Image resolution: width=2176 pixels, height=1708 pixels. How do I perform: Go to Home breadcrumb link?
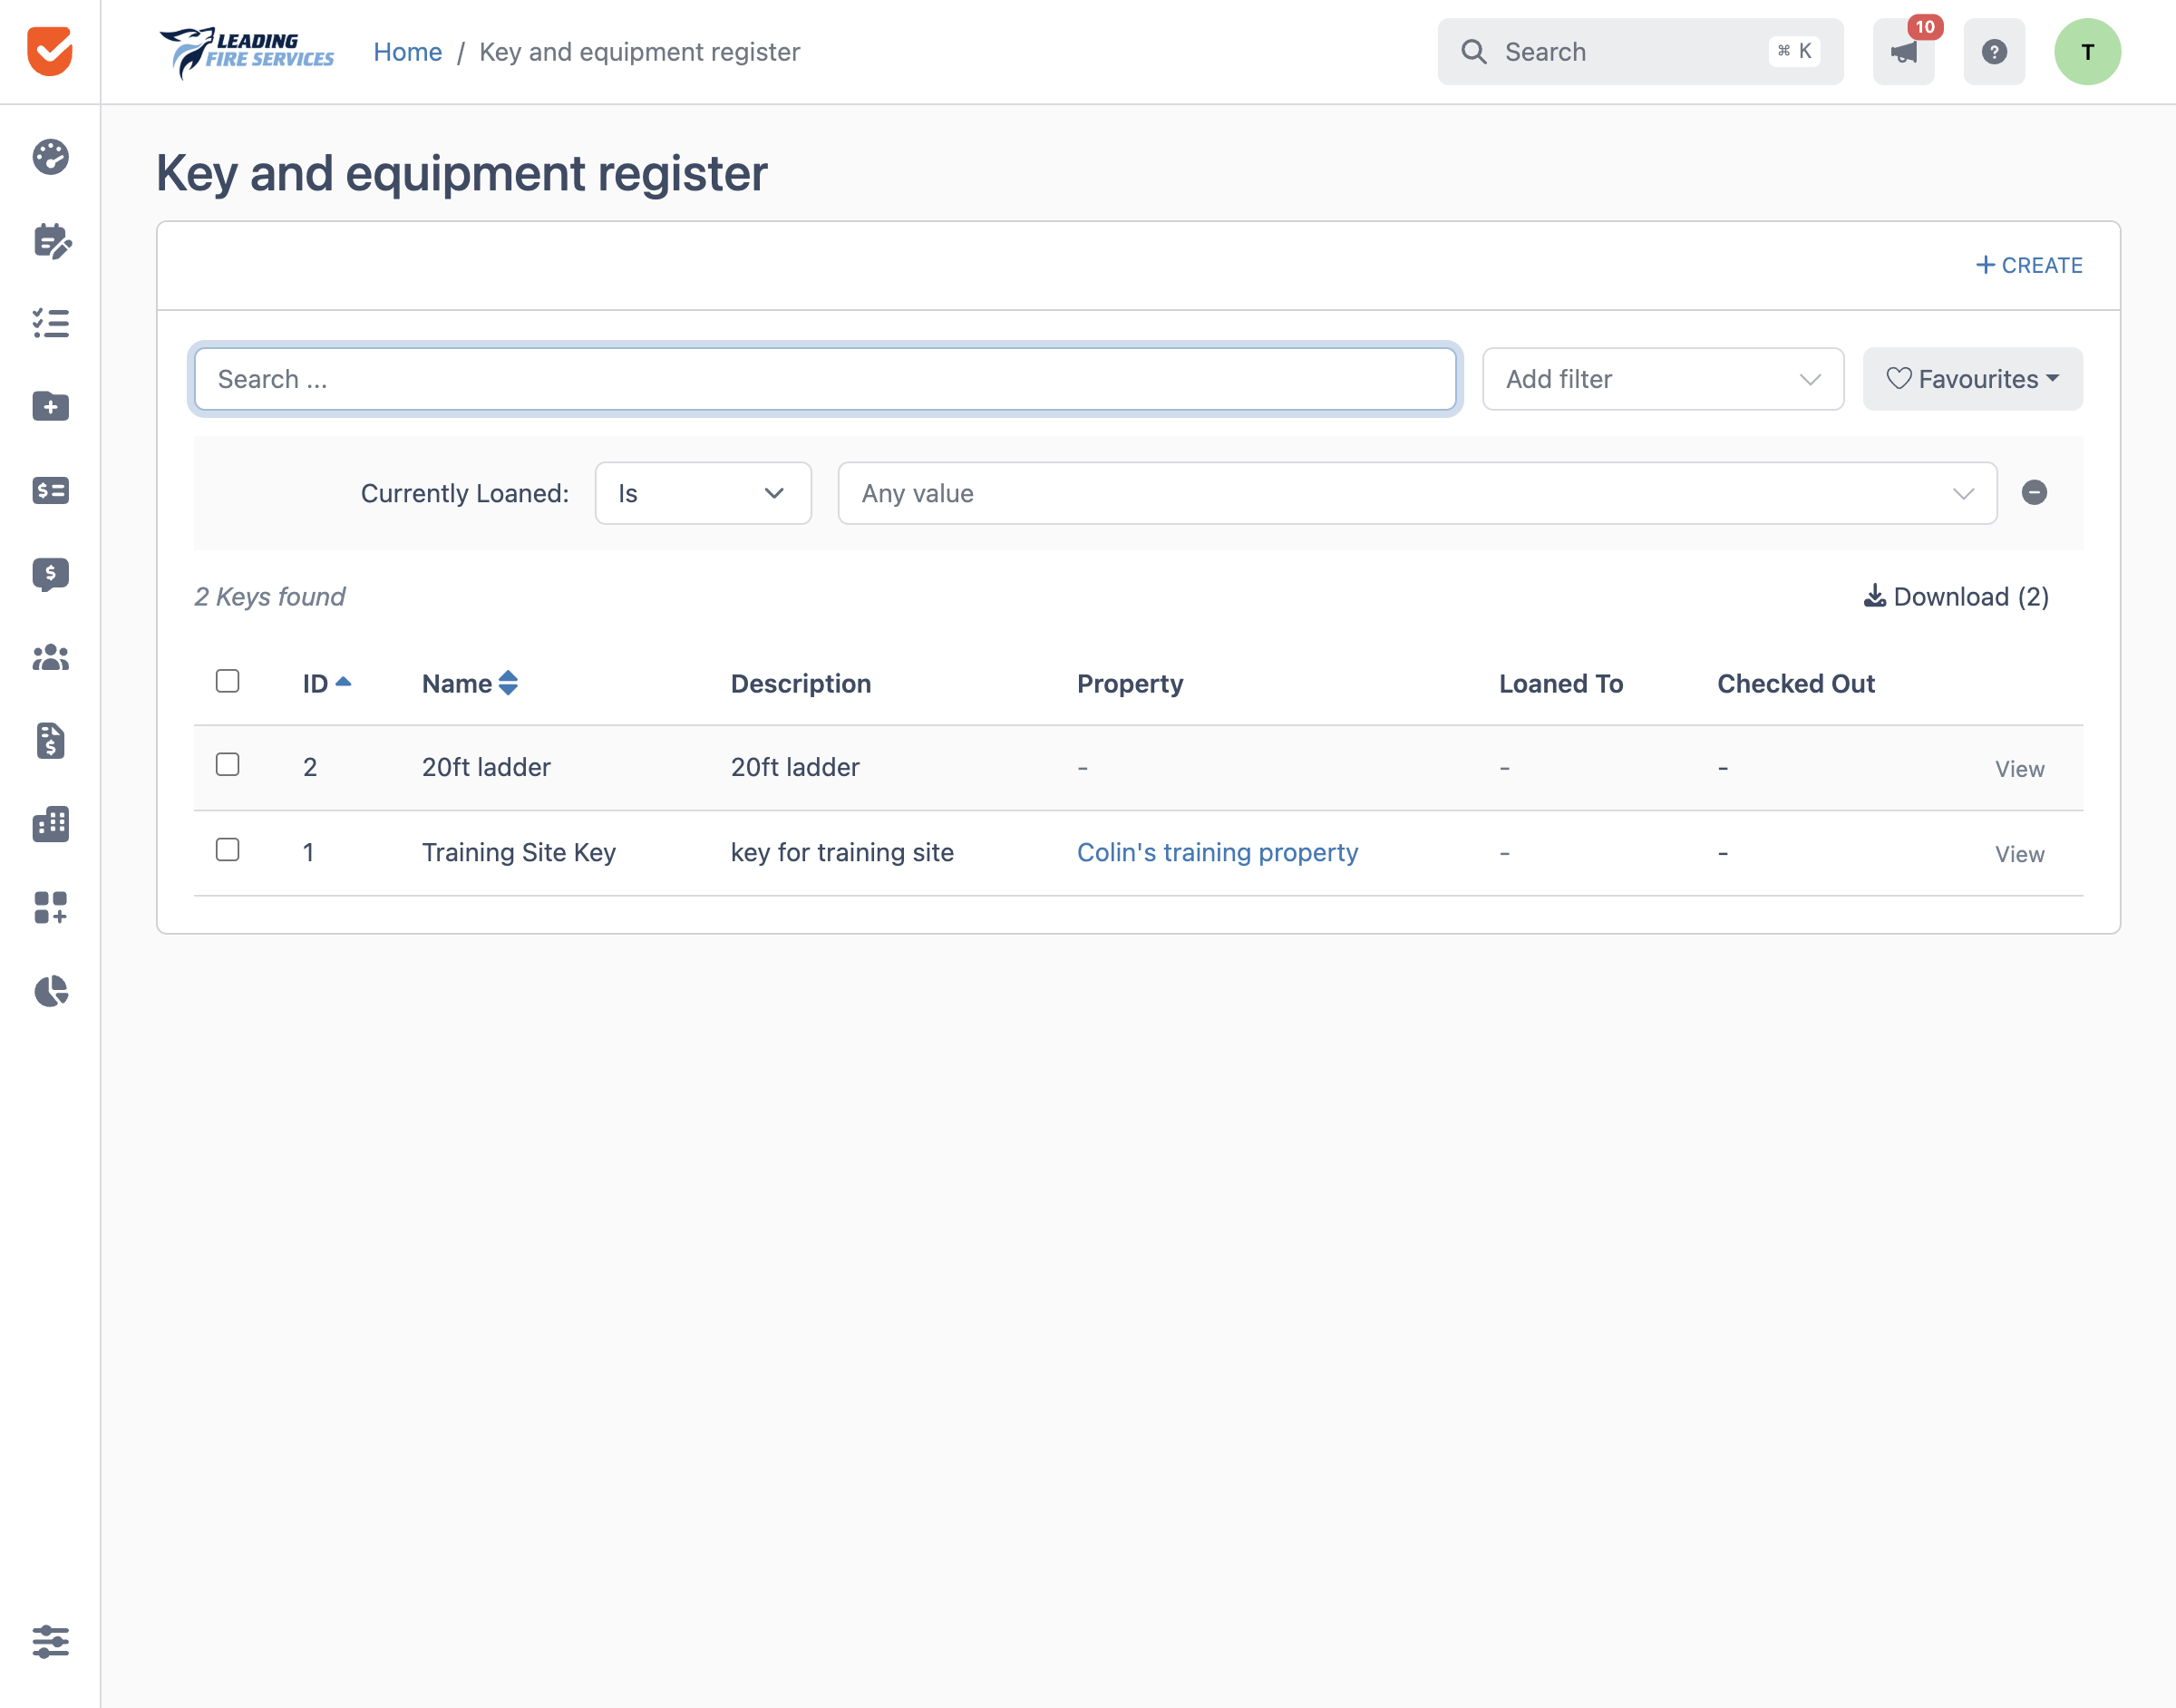click(x=407, y=52)
